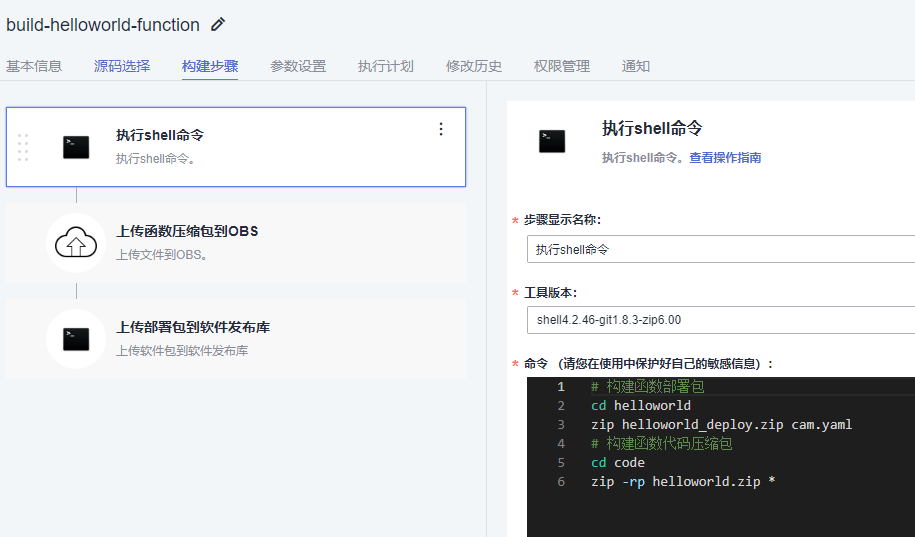This screenshot has height=537, width=915.
Task: Go to 参数设置 tab
Action: click(x=298, y=66)
